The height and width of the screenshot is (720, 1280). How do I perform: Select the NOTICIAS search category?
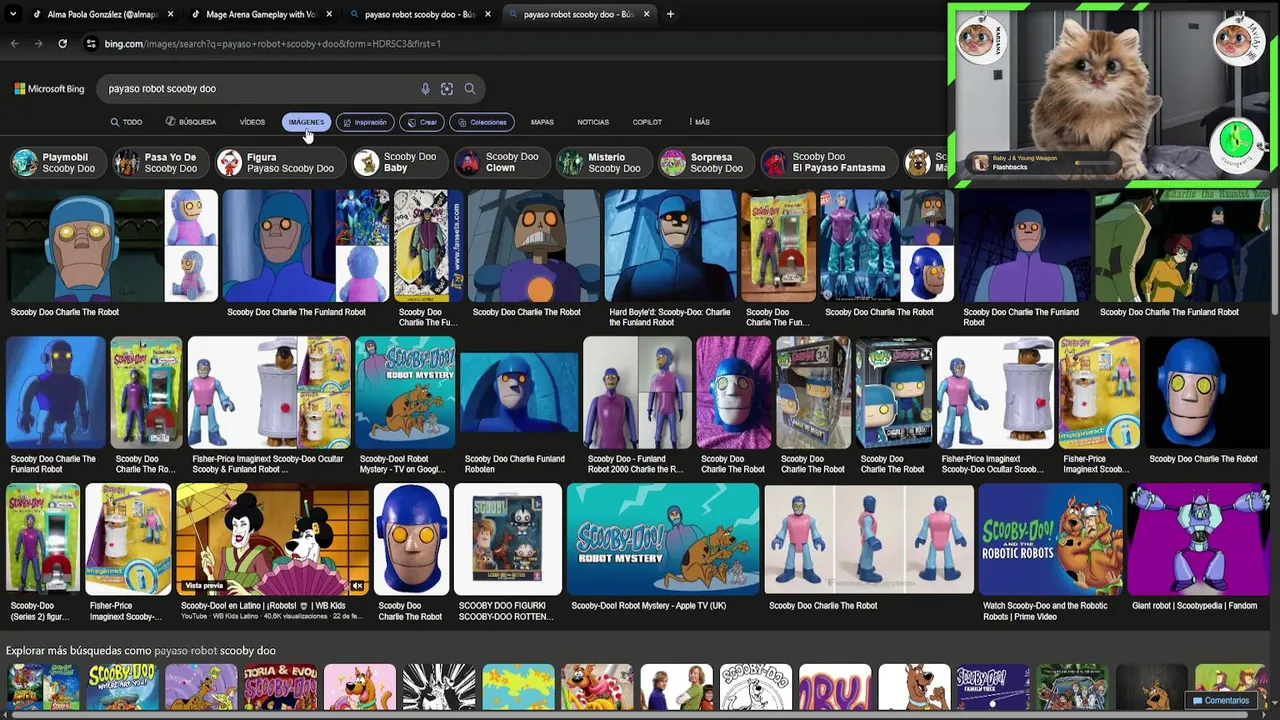pos(593,122)
